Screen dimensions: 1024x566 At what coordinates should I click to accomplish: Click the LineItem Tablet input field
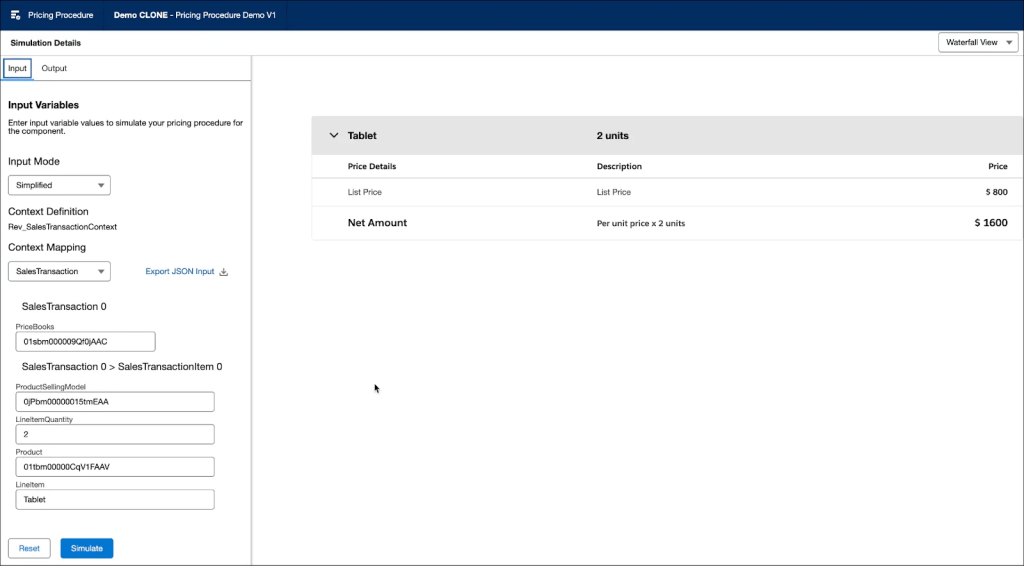tap(115, 499)
